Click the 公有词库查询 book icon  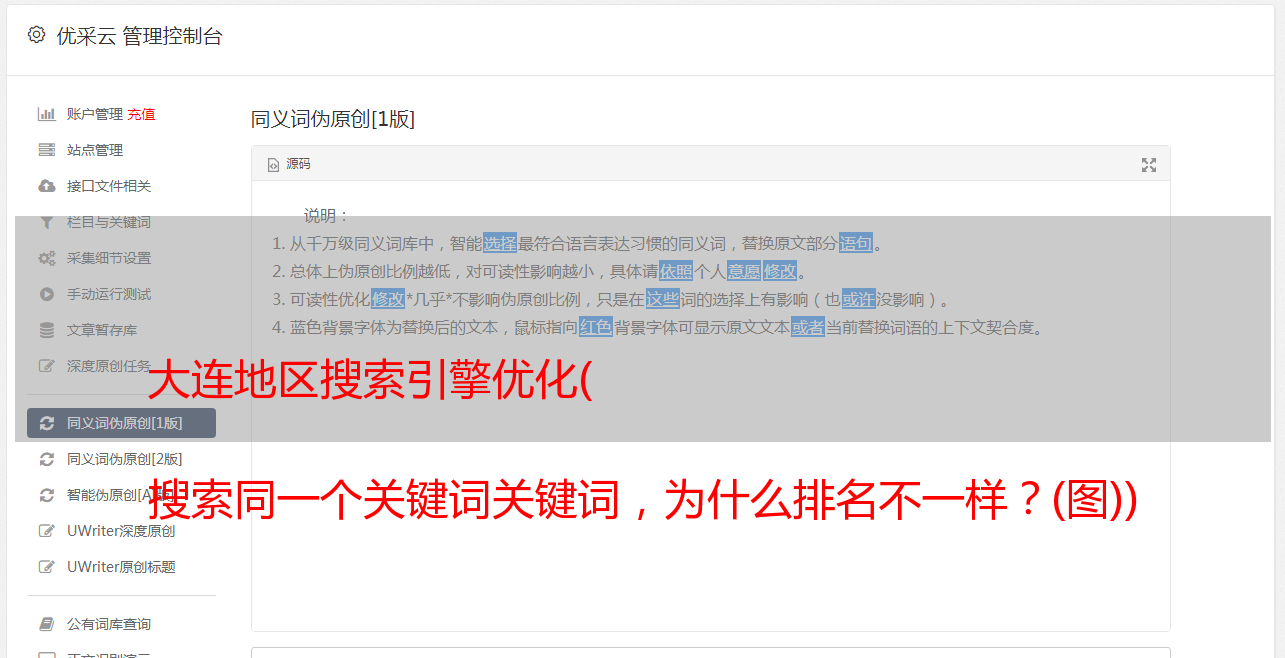[46, 624]
